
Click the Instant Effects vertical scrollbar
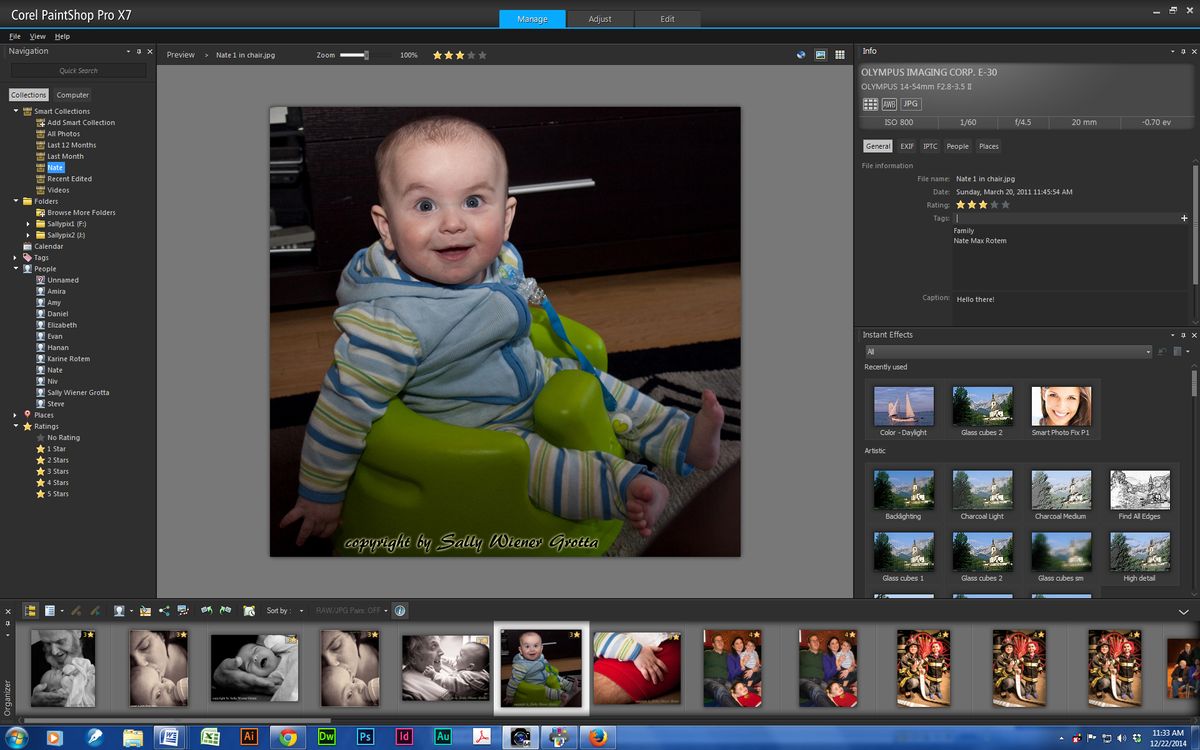pyautogui.click(x=1194, y=382)
